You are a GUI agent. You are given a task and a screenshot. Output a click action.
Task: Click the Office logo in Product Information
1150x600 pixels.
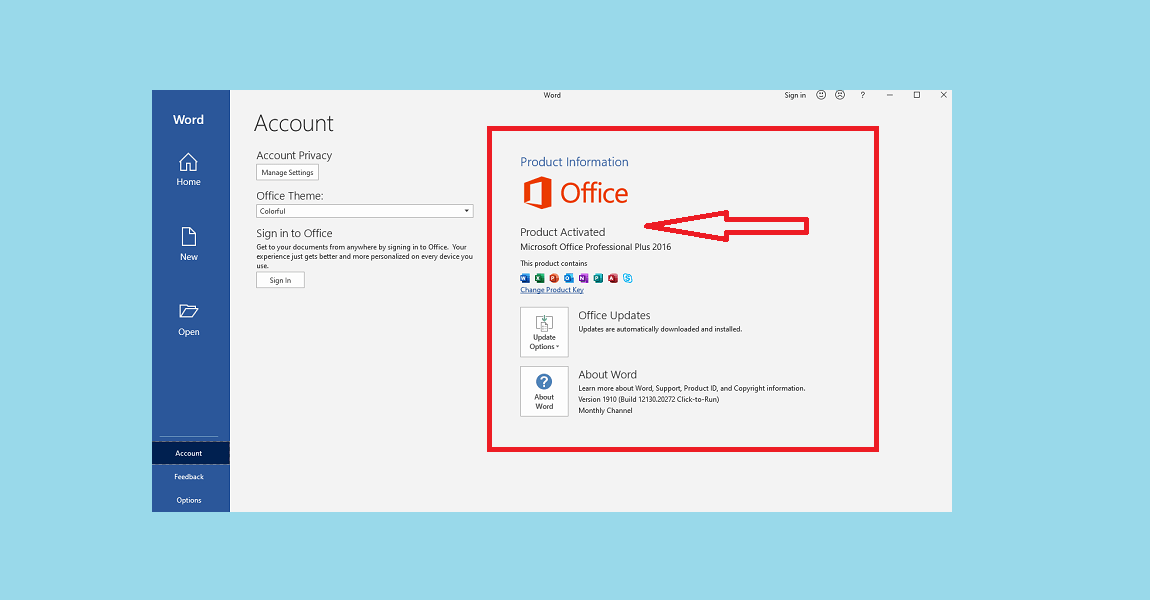576,193
